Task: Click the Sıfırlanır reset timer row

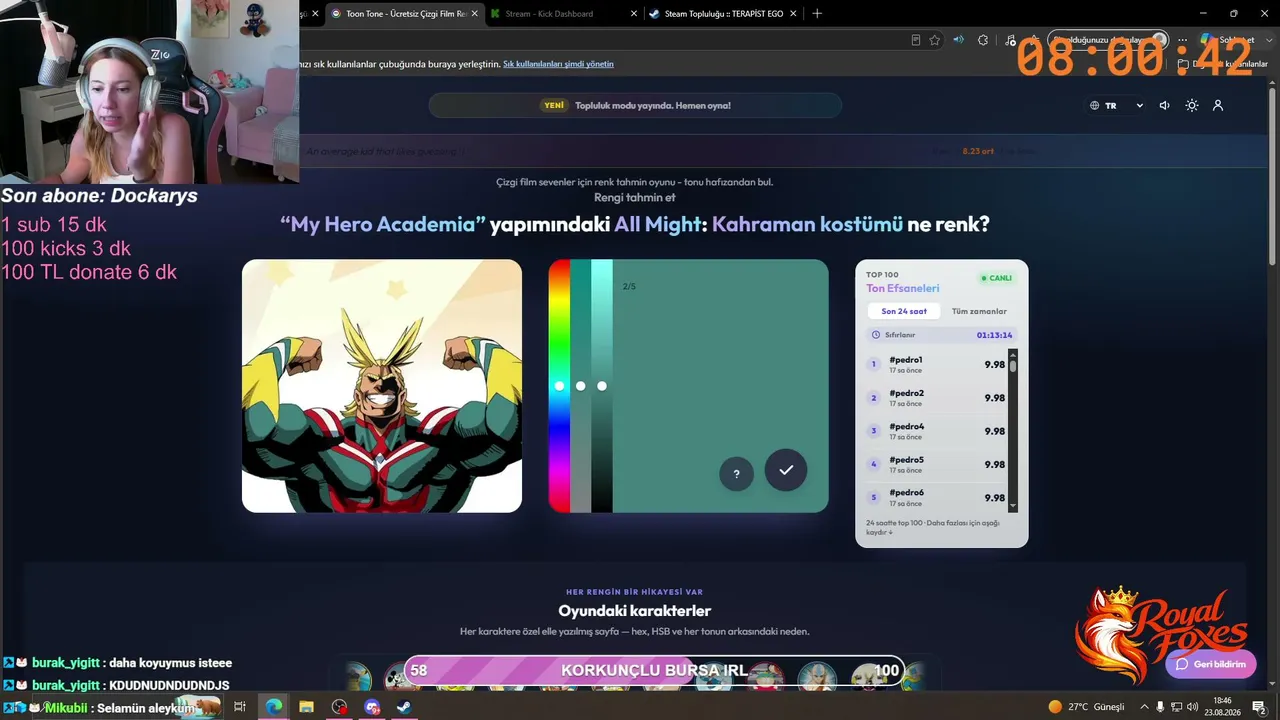Action: coord(942,335)
